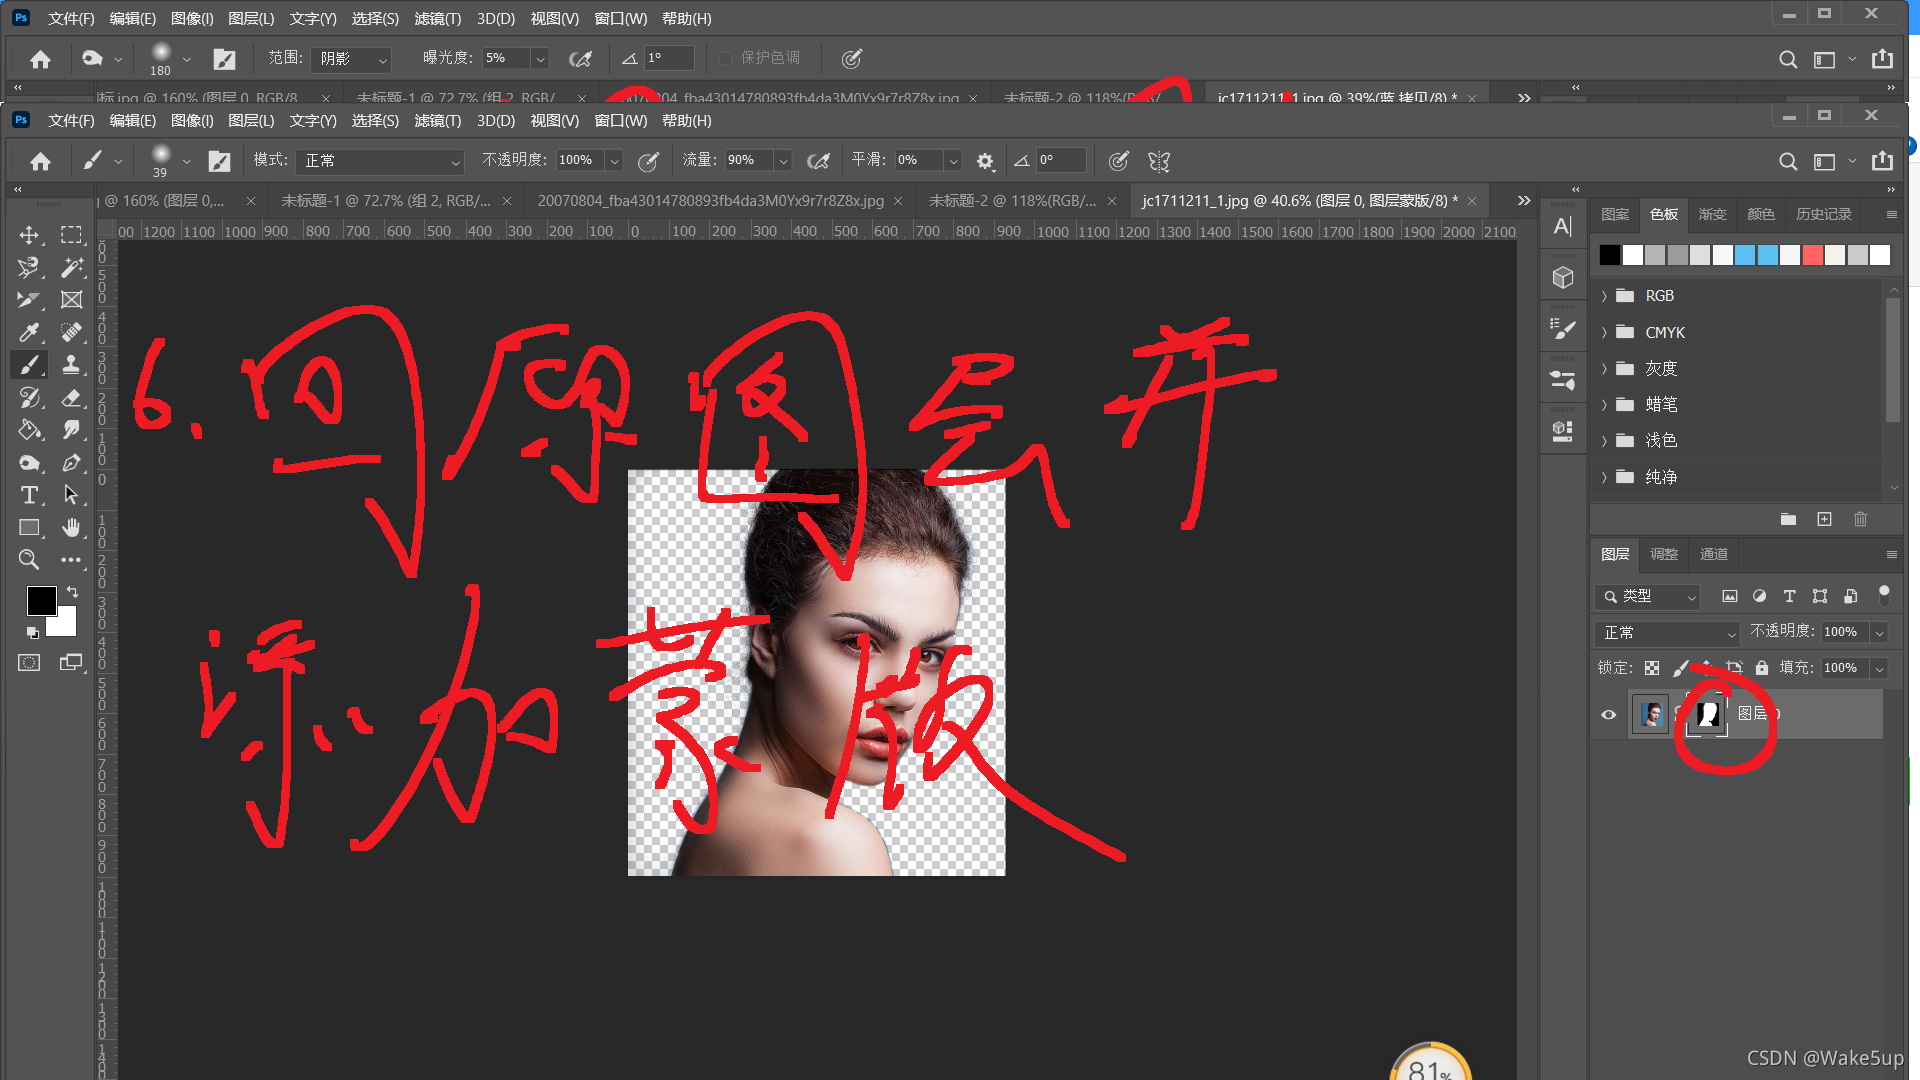Select the layer mask thumbnail

(x=1707, y=714)
